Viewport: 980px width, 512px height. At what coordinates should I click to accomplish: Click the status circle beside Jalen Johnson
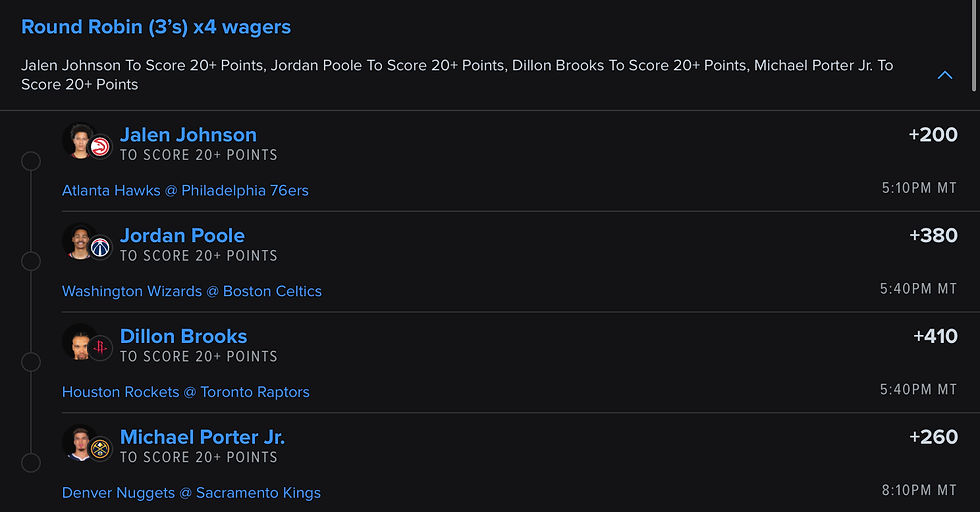(31, 161)
